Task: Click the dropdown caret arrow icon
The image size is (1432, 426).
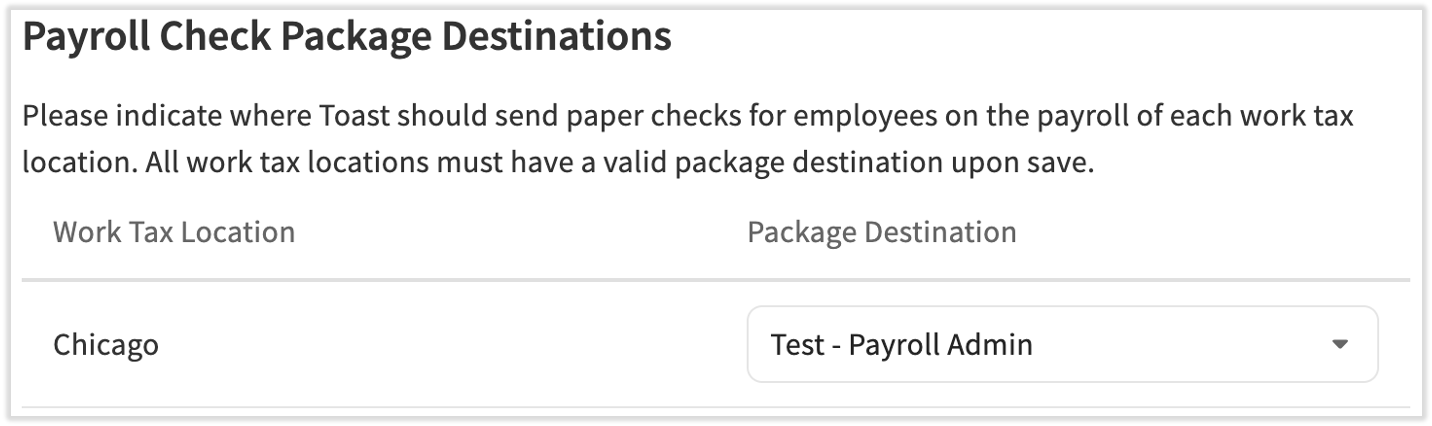Action: pyautogui.click(x=1340, y=345)
